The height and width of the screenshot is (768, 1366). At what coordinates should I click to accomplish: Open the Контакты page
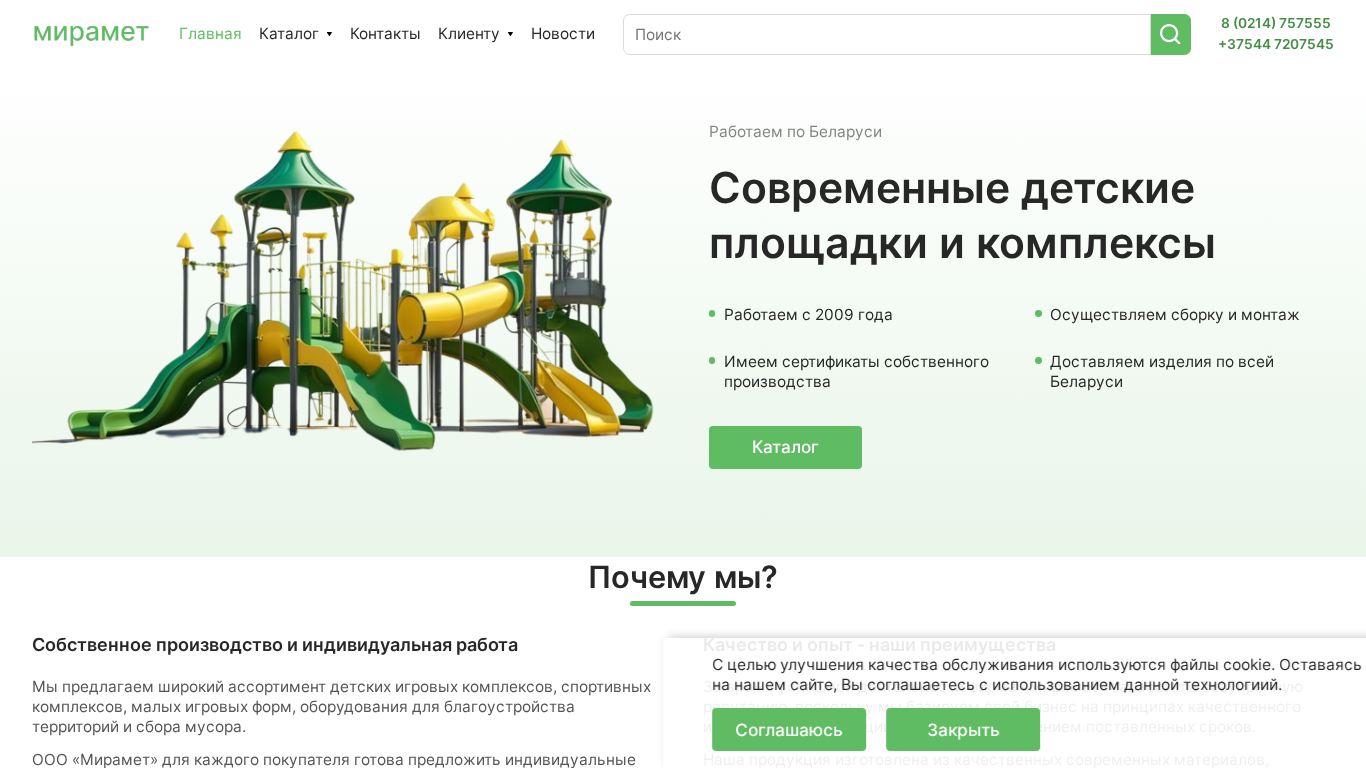(x=385, y=34)
